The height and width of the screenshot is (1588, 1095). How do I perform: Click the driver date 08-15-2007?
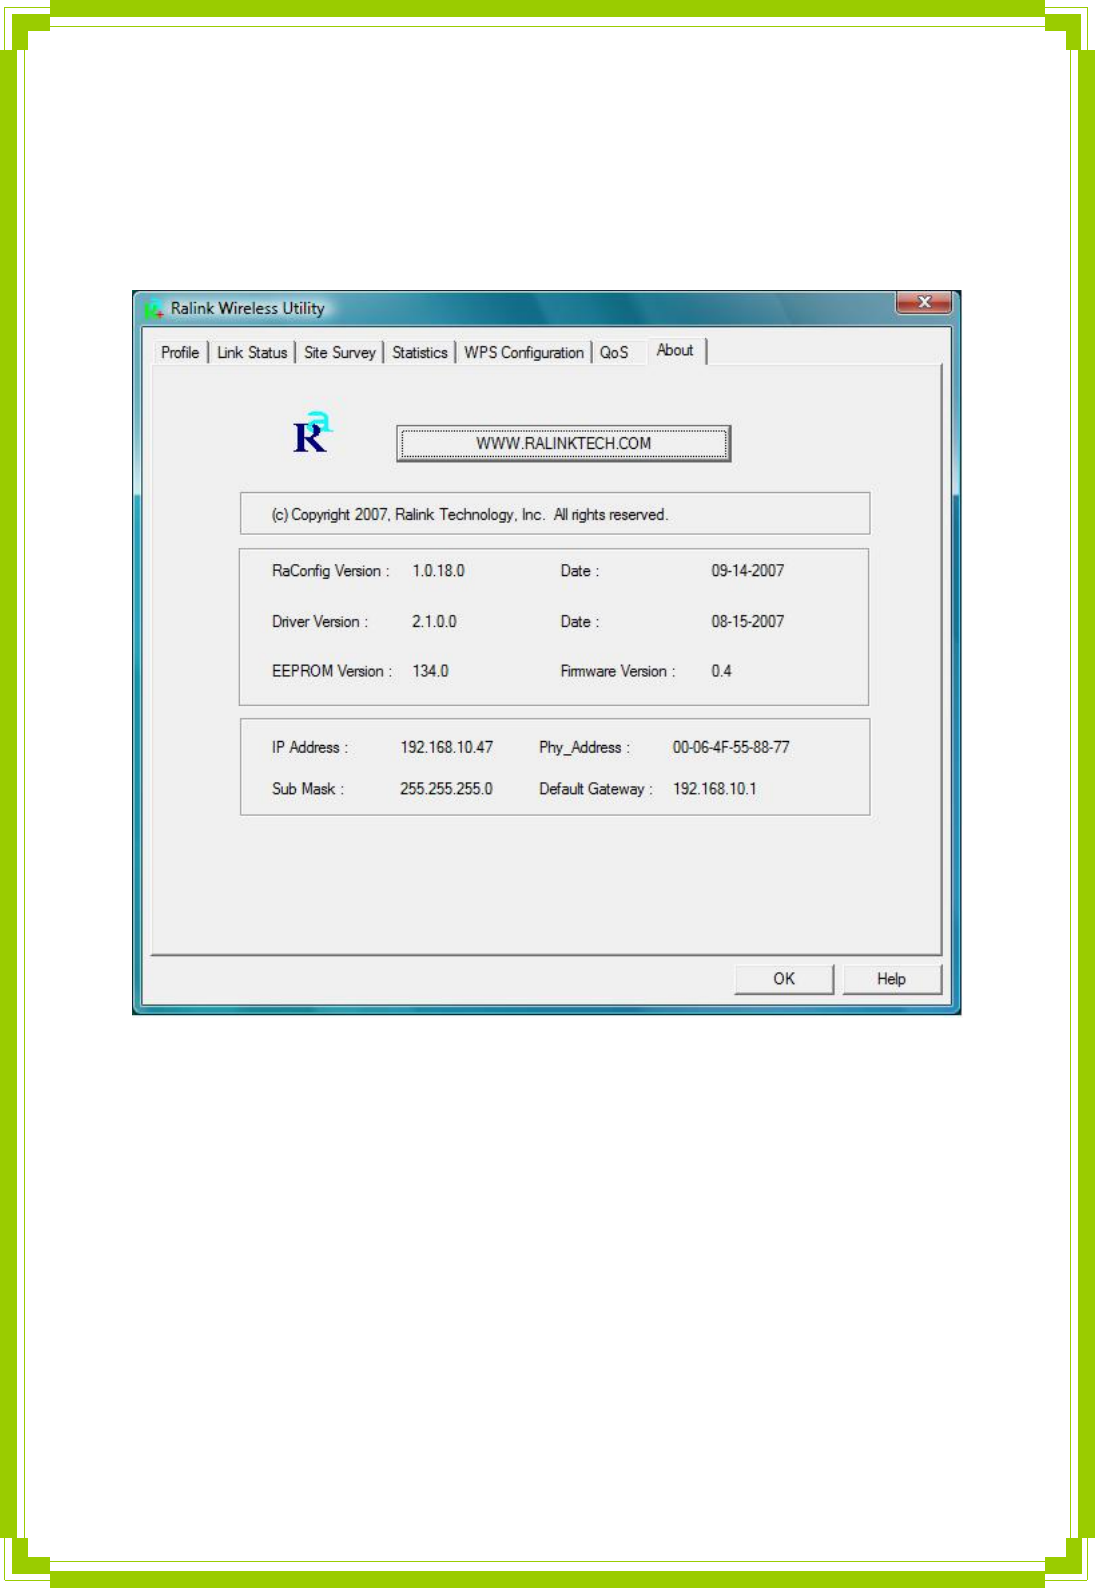[x=747, y=621]
